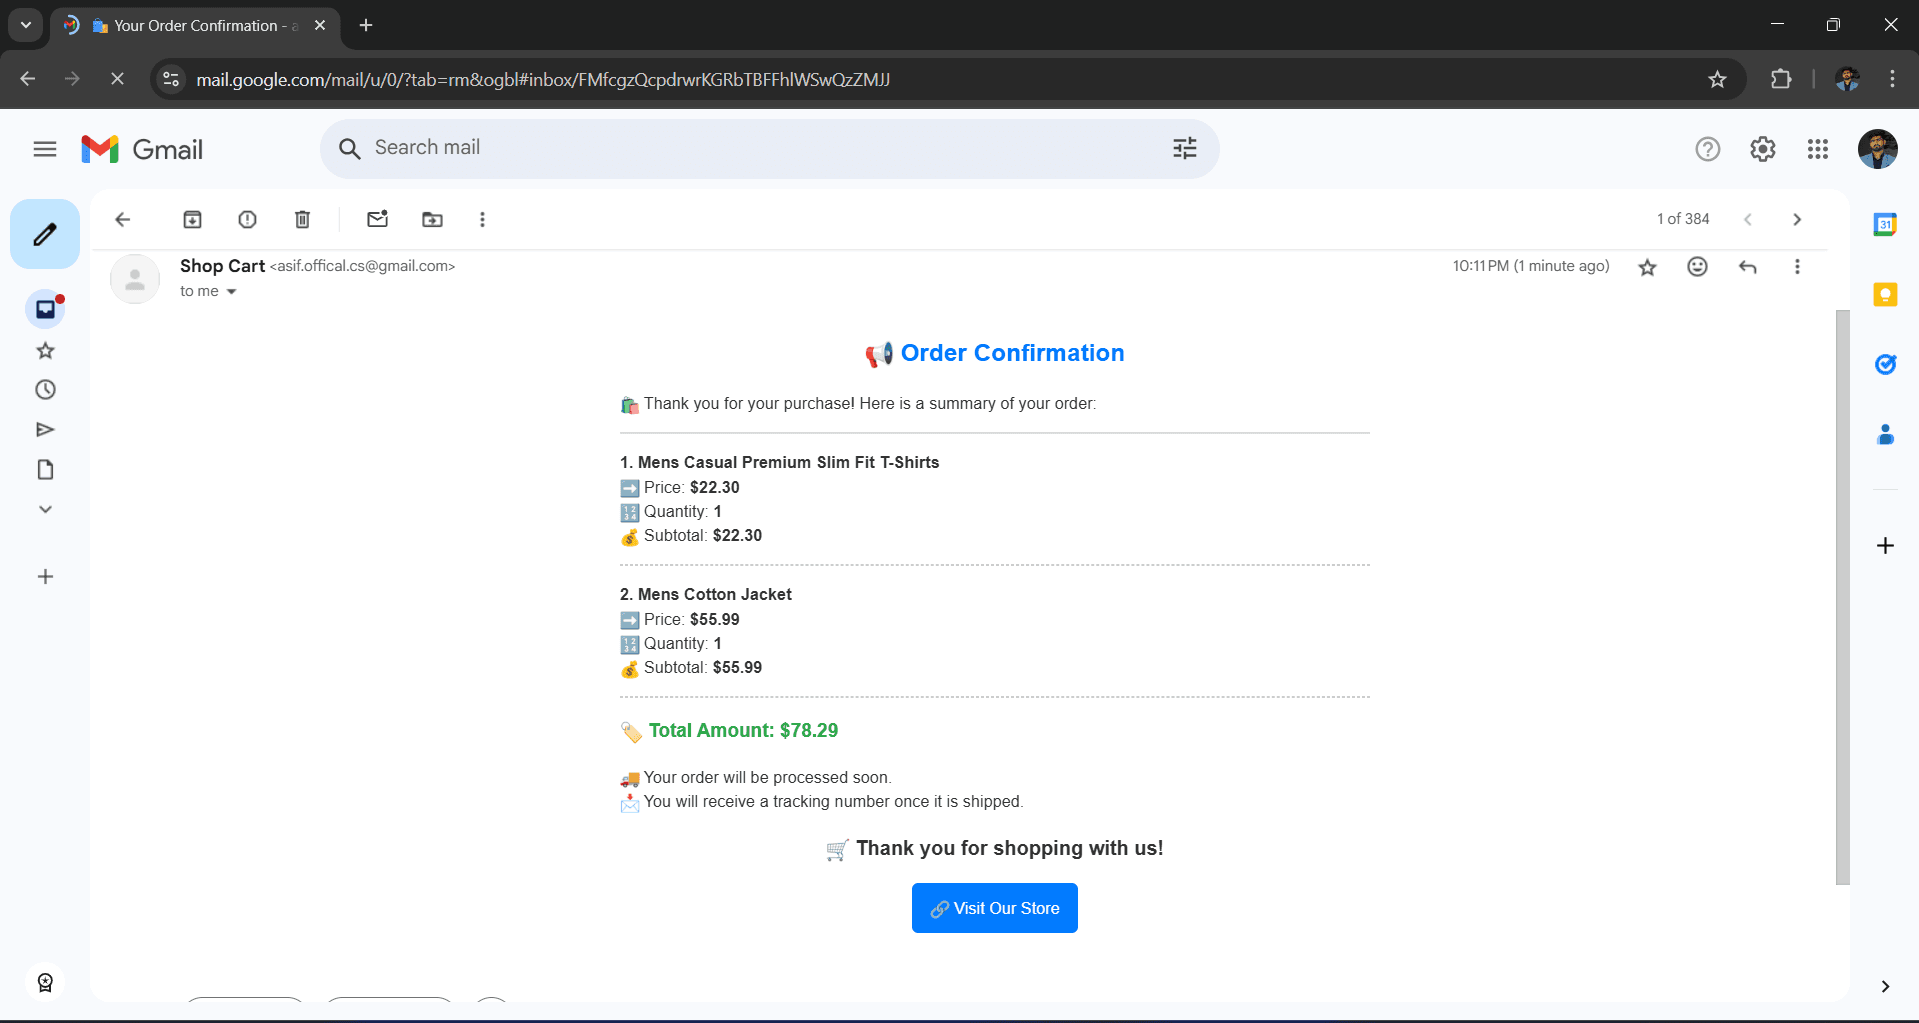Screen dimensions: 1919x1023
Task: Reply to the Shop Cart email
Action: [x=1747, y=267]
